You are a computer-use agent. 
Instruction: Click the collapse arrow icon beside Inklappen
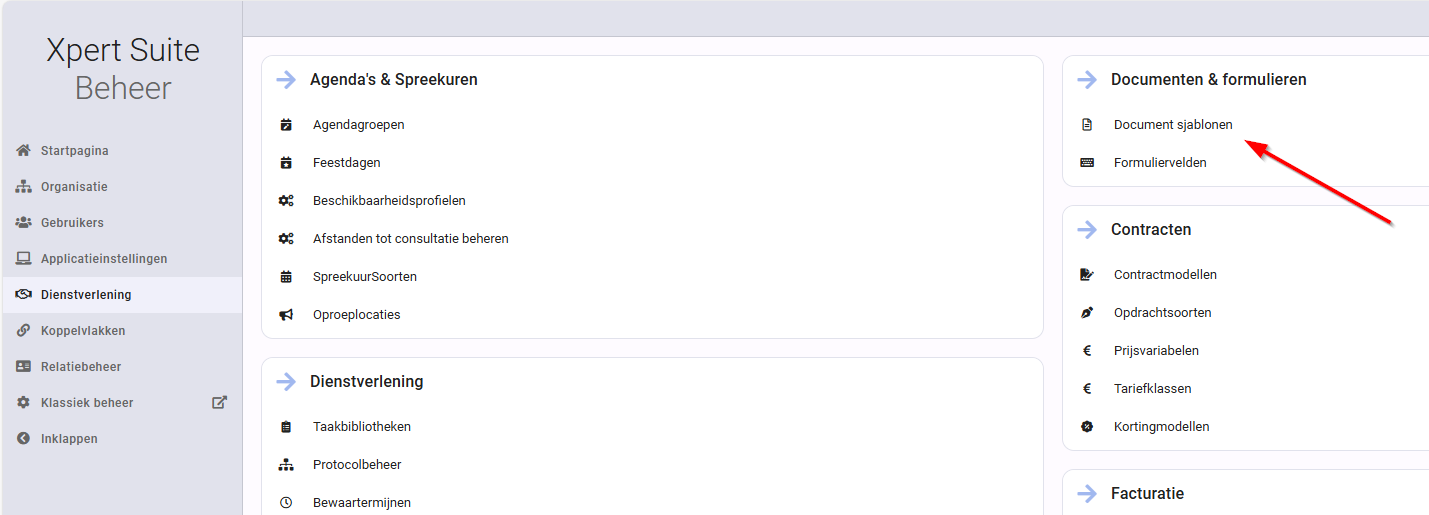point(23,439)
